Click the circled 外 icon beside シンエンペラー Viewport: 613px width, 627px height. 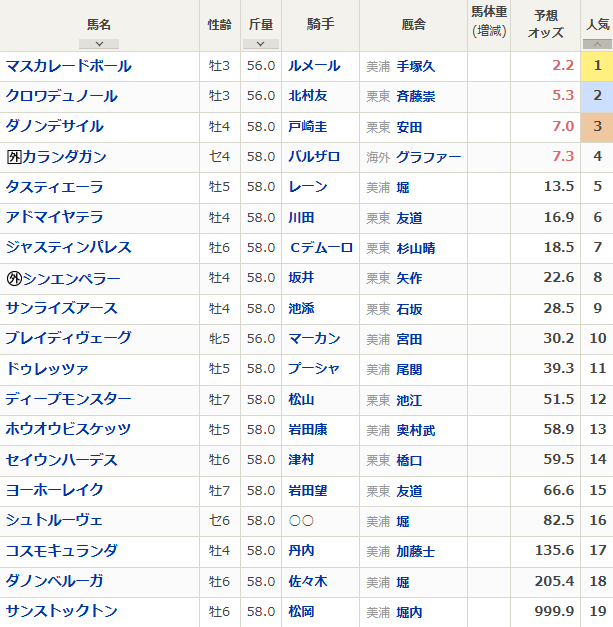pyautogui.click(x=14, y=278)
